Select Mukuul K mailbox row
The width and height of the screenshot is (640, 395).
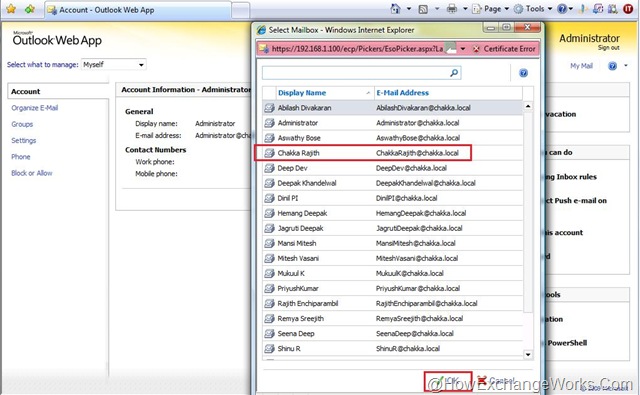(392, 274)
